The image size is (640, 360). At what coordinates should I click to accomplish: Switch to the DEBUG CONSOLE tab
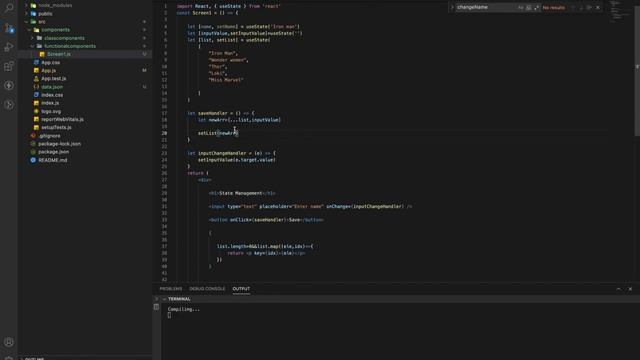[x=207, y=289]
